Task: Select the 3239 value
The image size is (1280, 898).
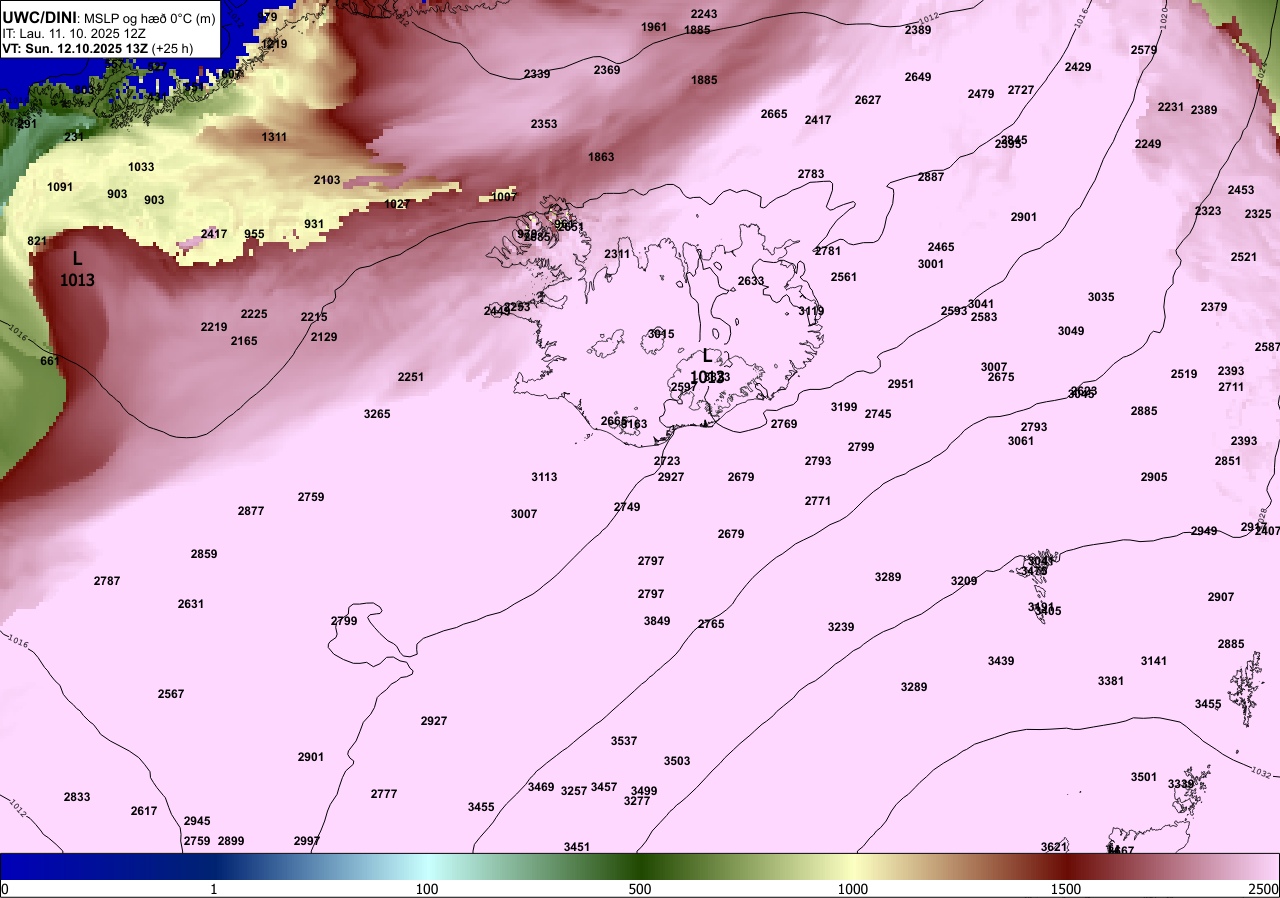Action: (x=841, y=627)
